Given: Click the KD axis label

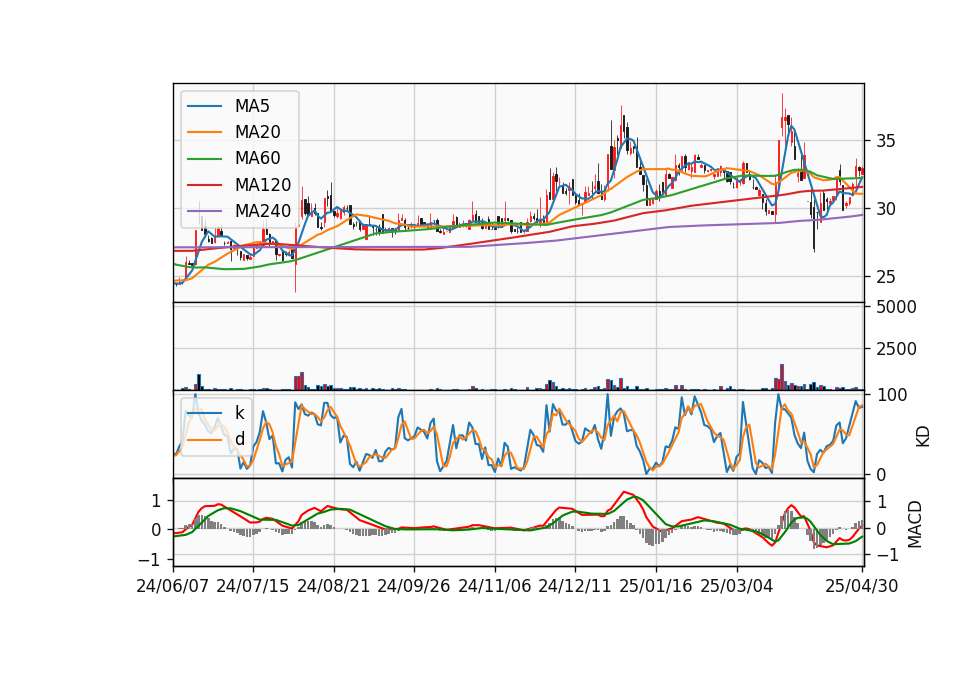Looking at the screenshot, I should (x=923, y=437).
